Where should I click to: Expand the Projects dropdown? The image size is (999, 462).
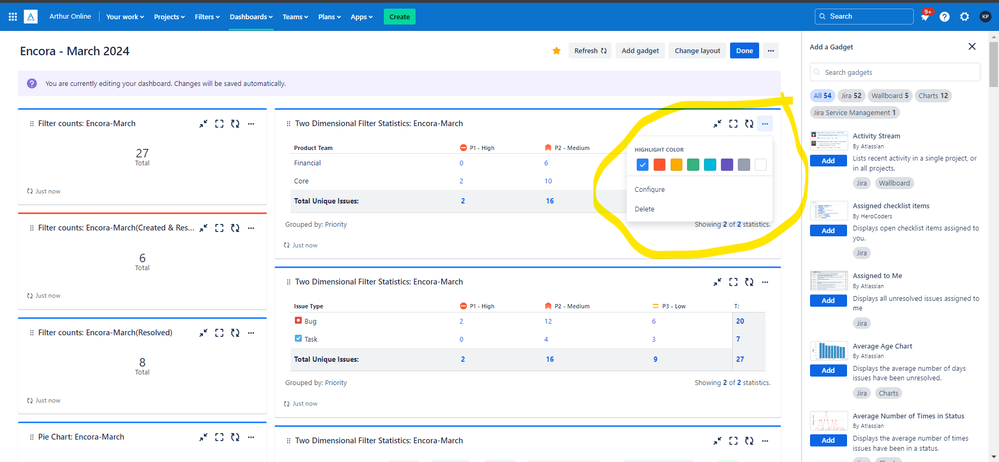[169, 17]
